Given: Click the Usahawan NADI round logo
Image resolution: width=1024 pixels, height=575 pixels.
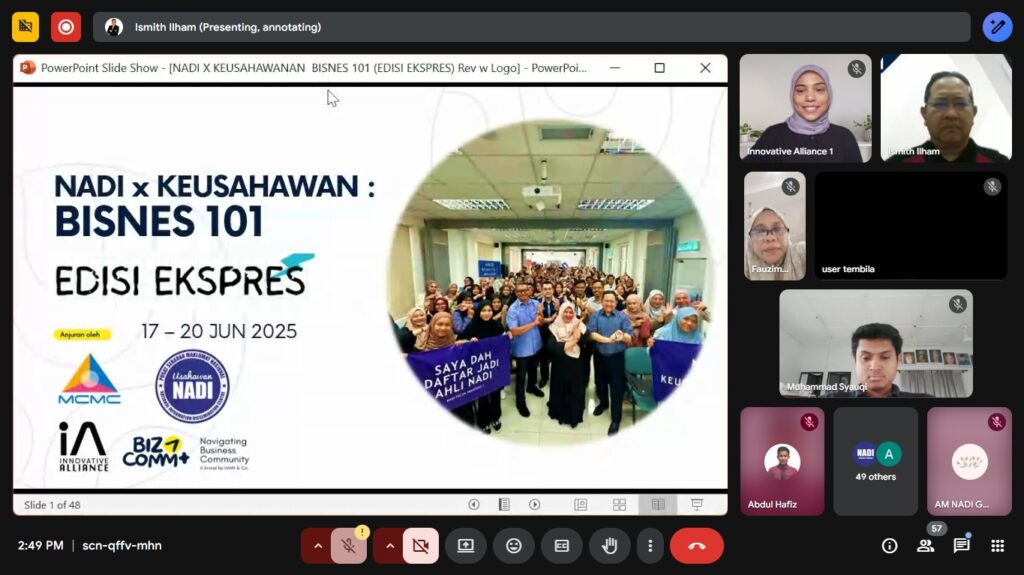Looking at the screenshot, I should [192, 386].
